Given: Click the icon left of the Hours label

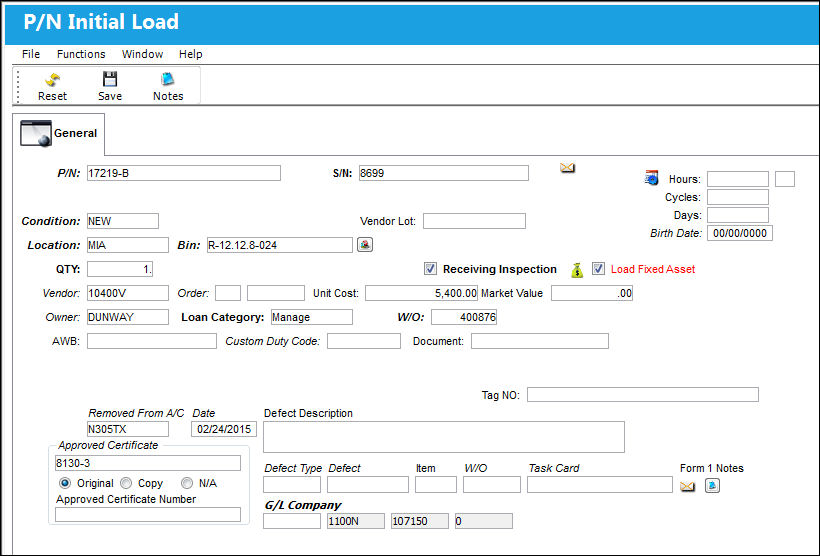Looking at the screenshot, I should coord(652,178).
